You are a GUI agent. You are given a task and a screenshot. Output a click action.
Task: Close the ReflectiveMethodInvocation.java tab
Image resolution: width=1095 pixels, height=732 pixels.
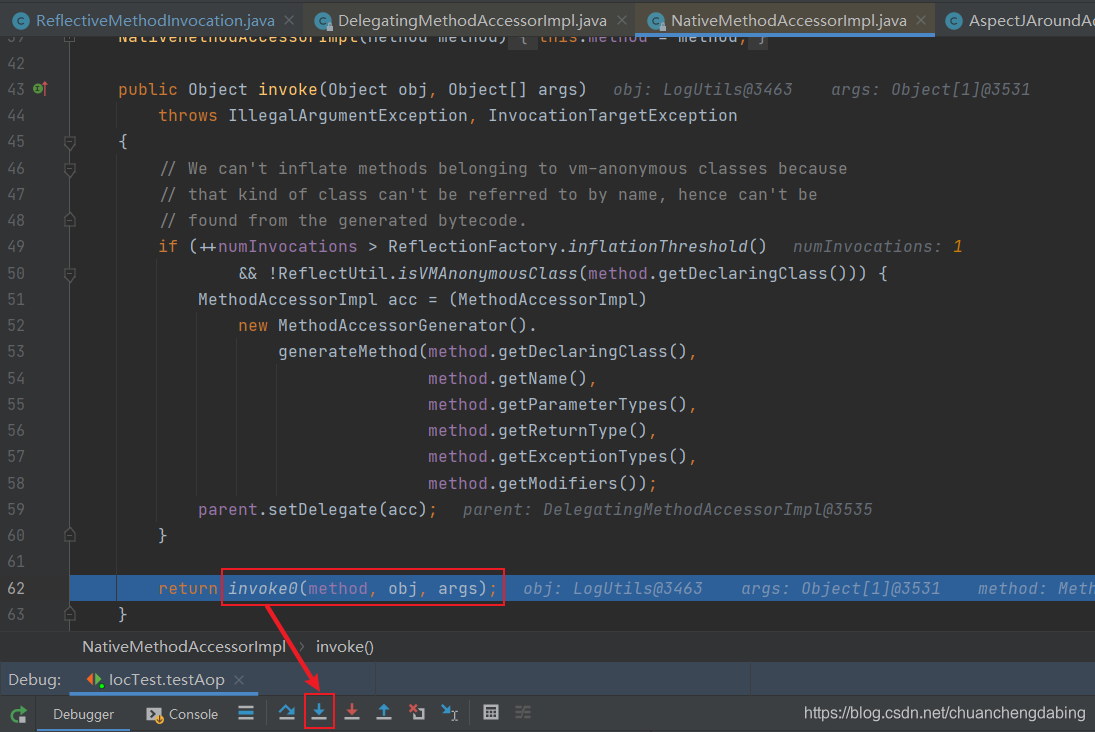click(289, 20)
